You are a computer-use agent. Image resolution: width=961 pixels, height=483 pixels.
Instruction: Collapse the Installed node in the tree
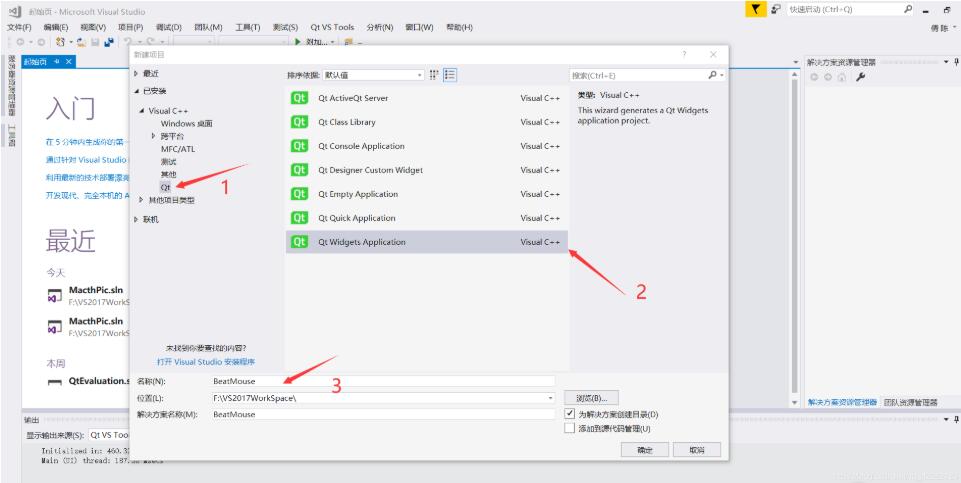[136, 91]
